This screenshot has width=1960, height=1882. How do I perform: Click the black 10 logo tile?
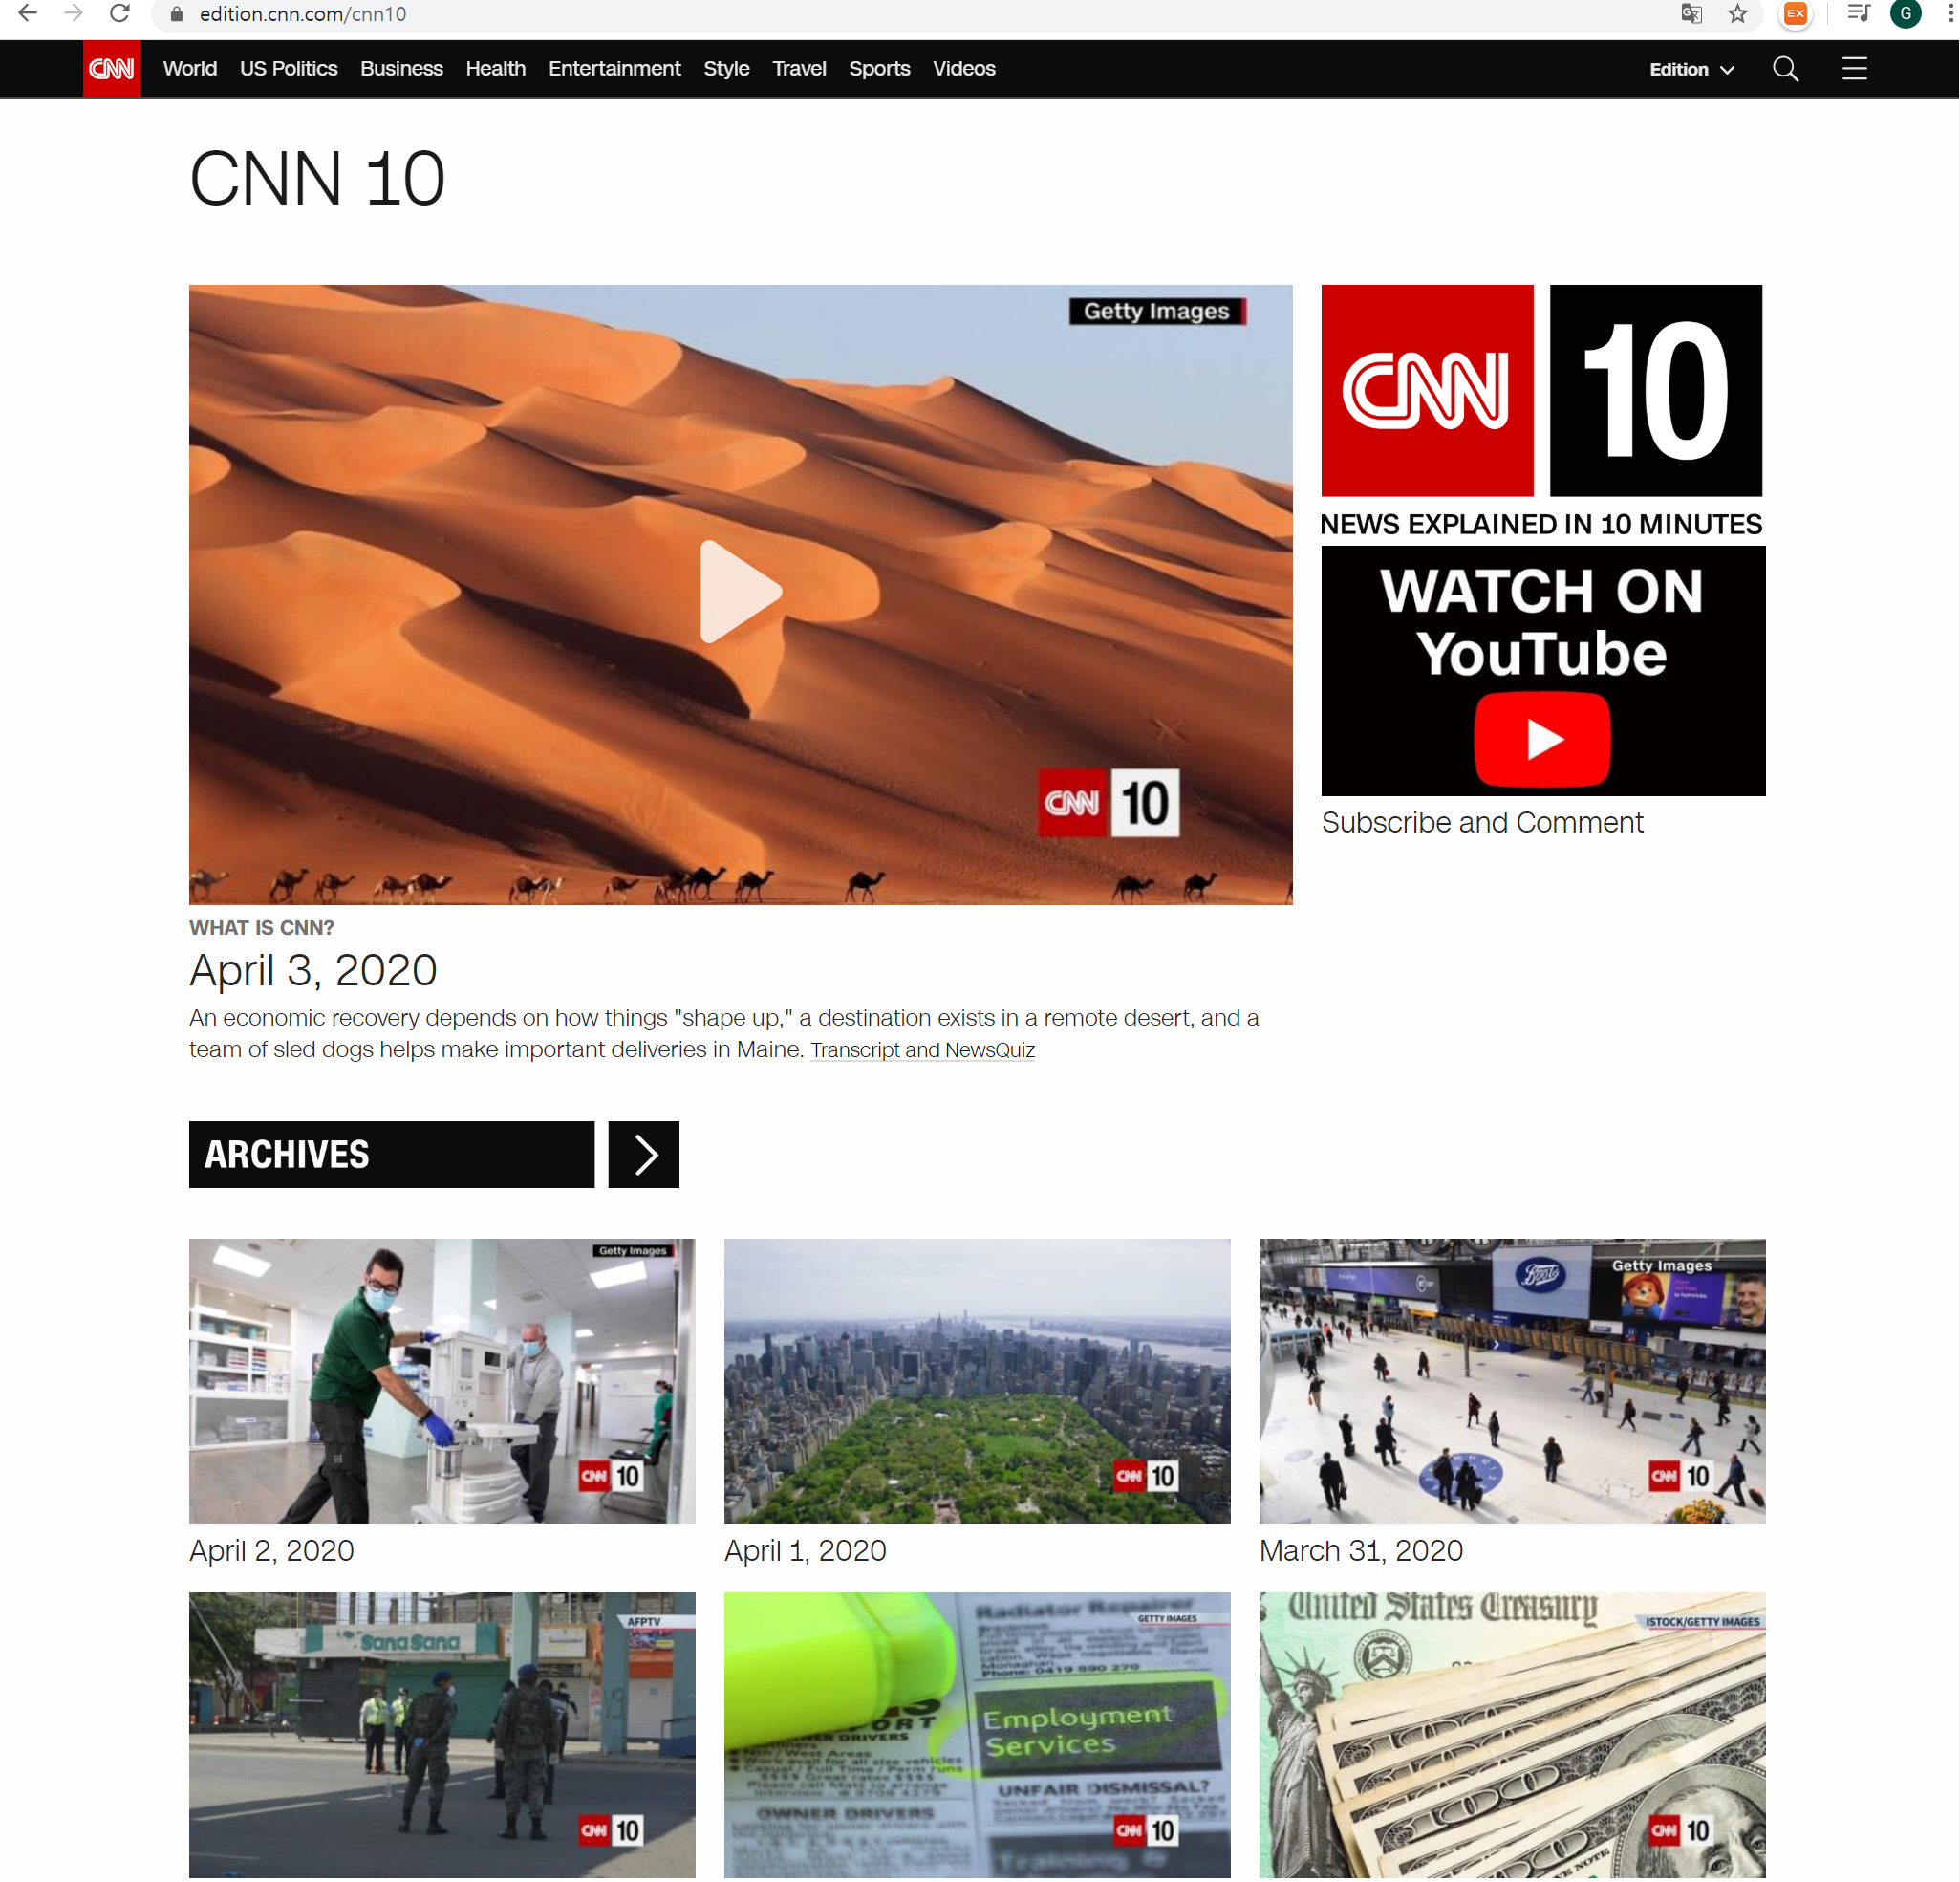[1656, 391]
